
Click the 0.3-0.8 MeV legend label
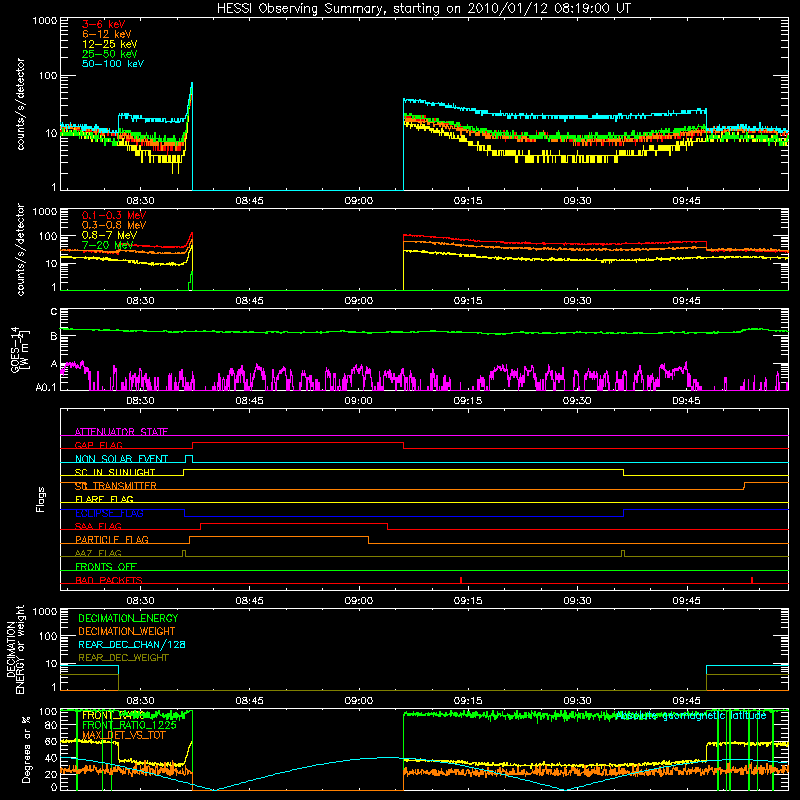[114, 225]
